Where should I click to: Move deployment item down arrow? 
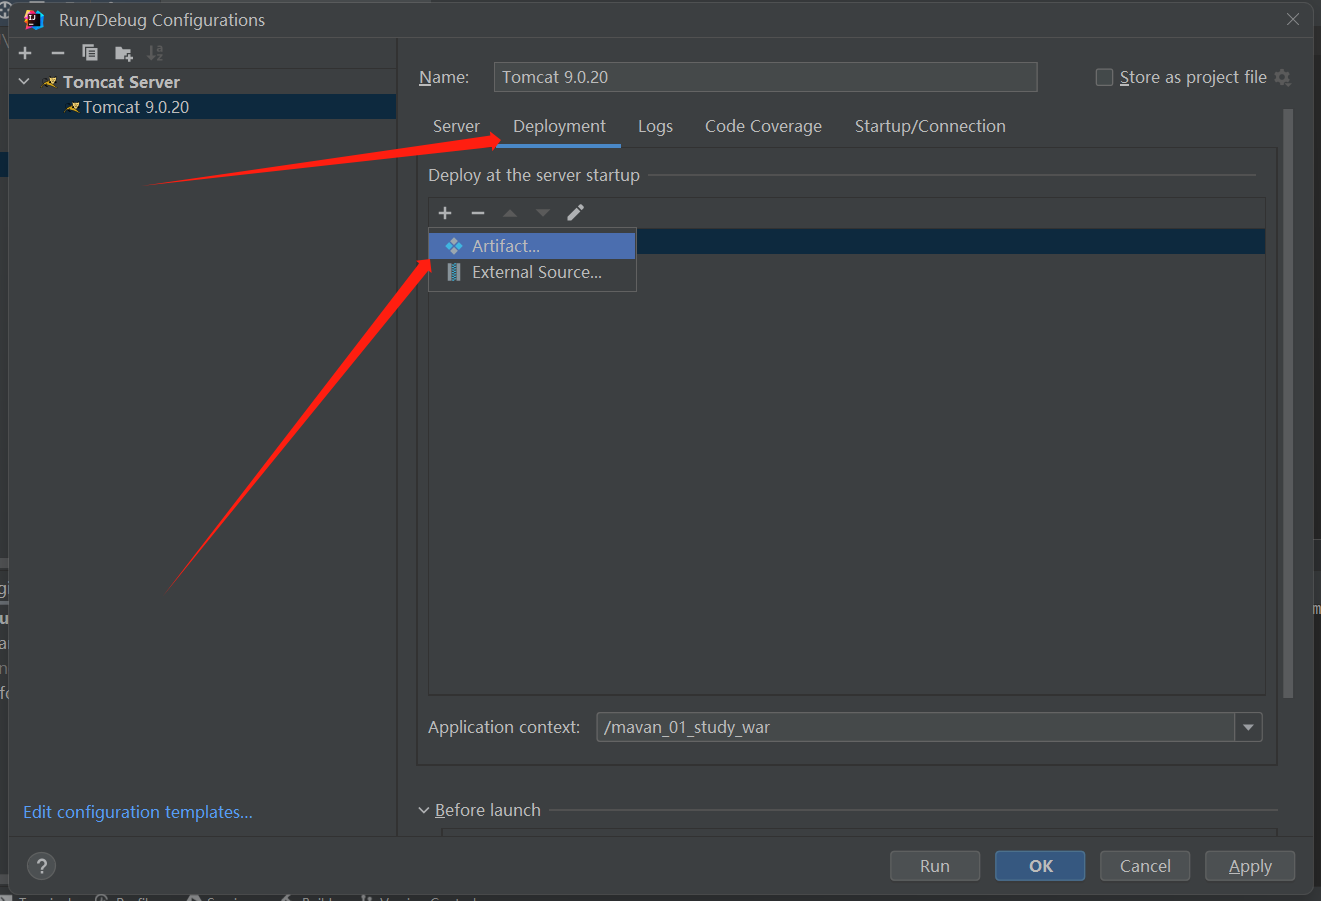[x=543, y=212]
